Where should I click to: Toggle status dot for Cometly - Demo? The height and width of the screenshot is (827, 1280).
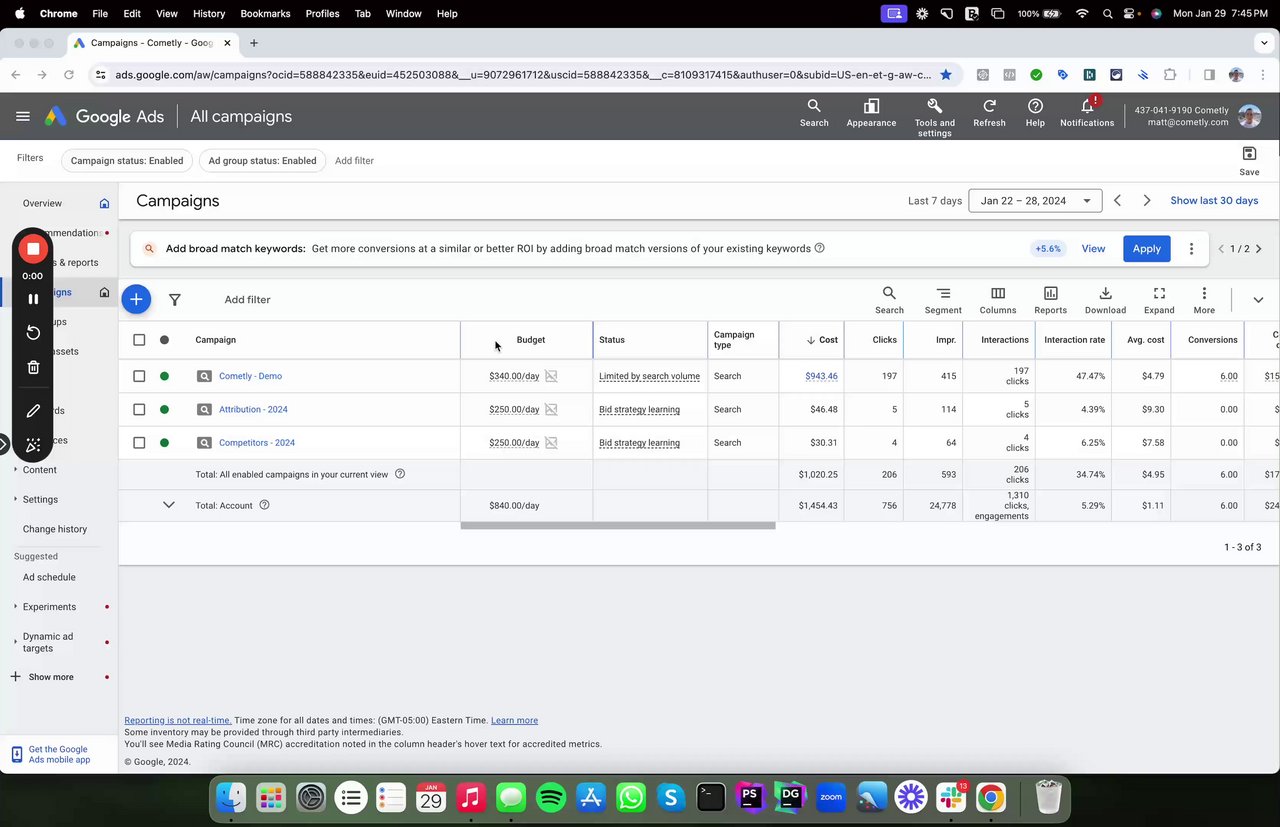[x=164, y=376]
